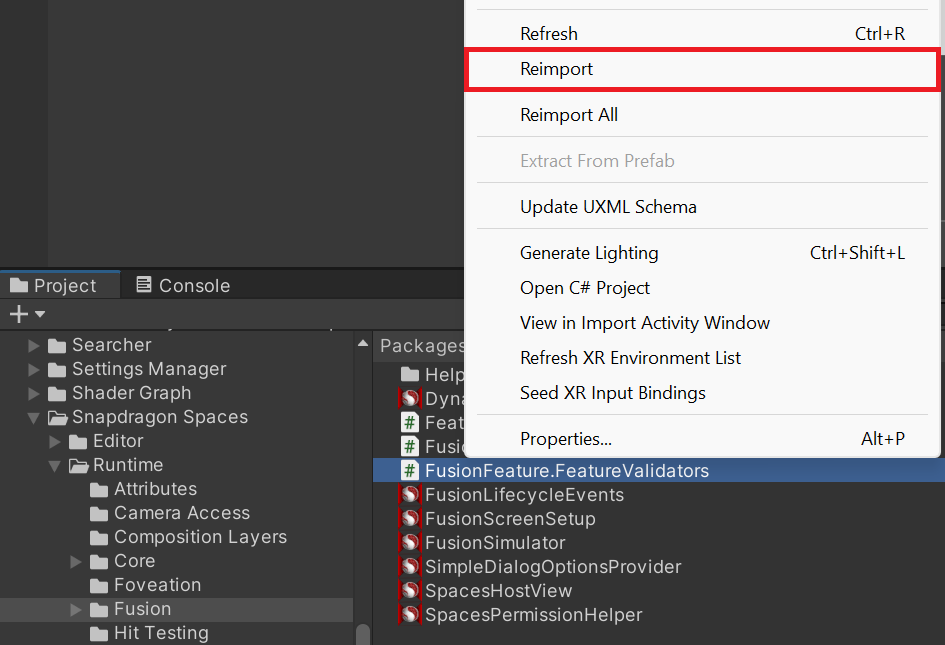Viewport: 945px width, 645px height.
Task: Expand the Fusion folder arrow
Action: (76, 610)
